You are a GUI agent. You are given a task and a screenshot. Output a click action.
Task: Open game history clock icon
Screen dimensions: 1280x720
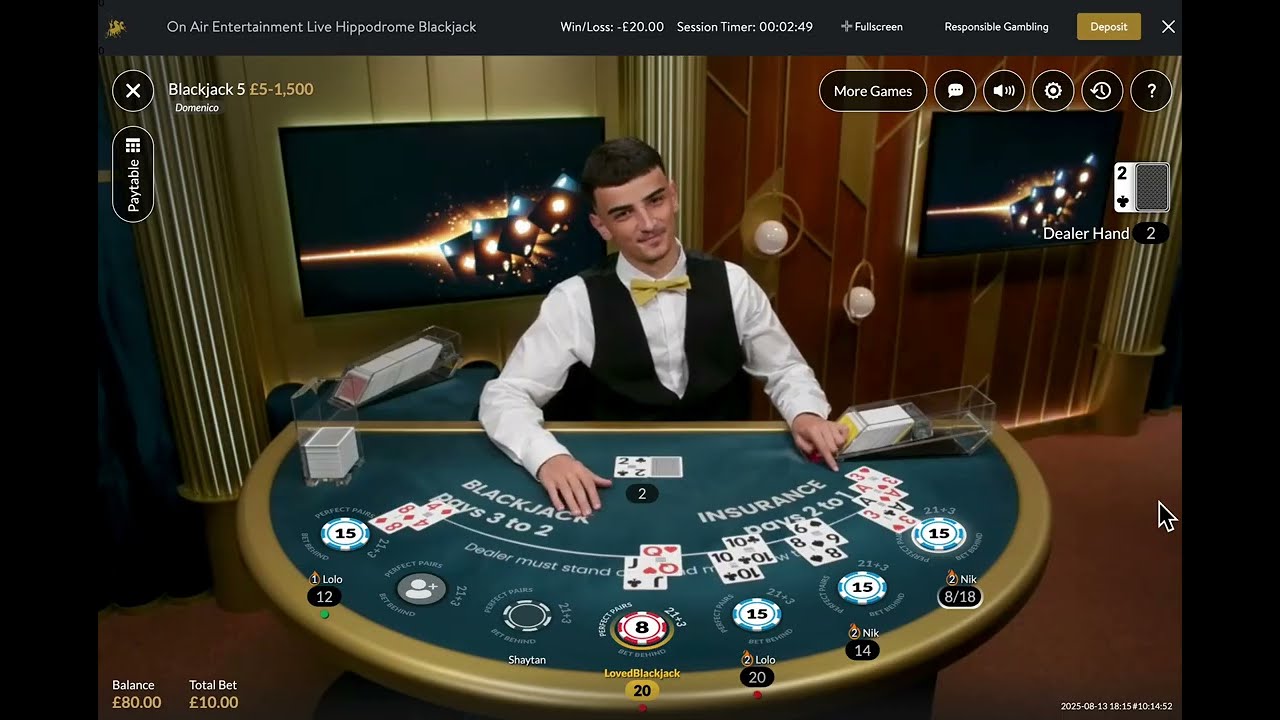pyautogui.click(x=1101, y=91)
